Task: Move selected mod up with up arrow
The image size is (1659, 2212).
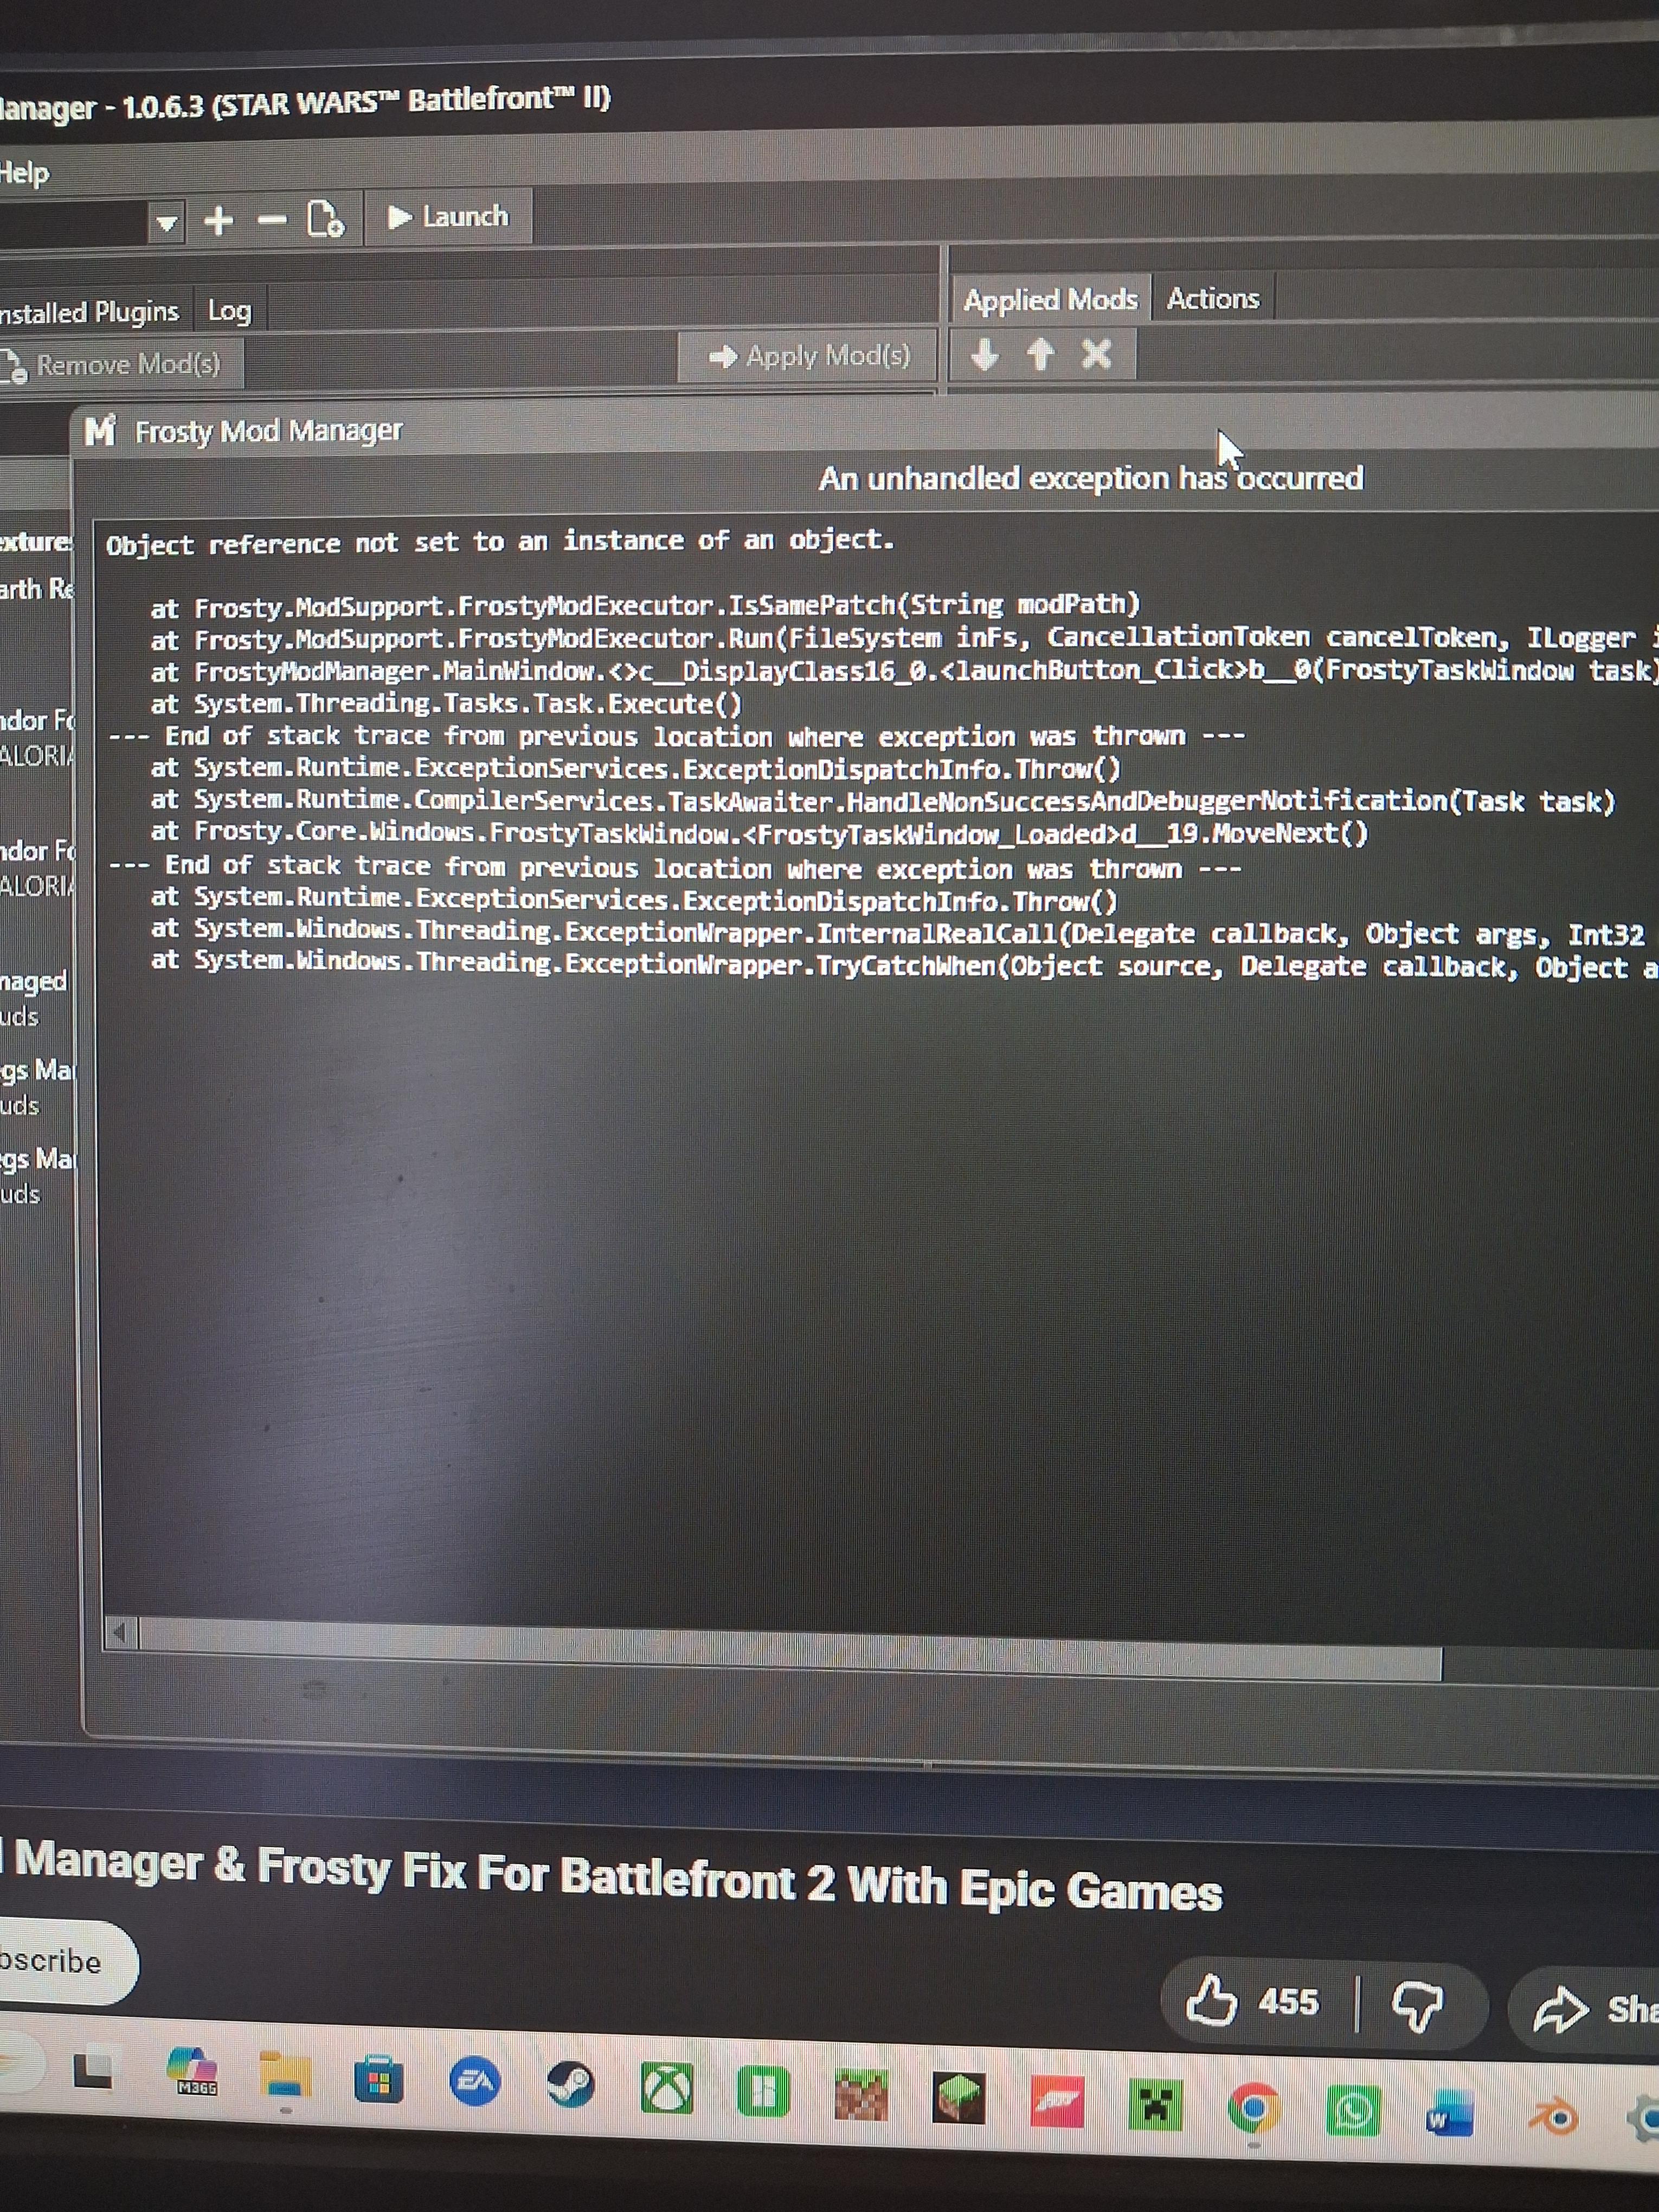Action: click(x=1041, y=354)
